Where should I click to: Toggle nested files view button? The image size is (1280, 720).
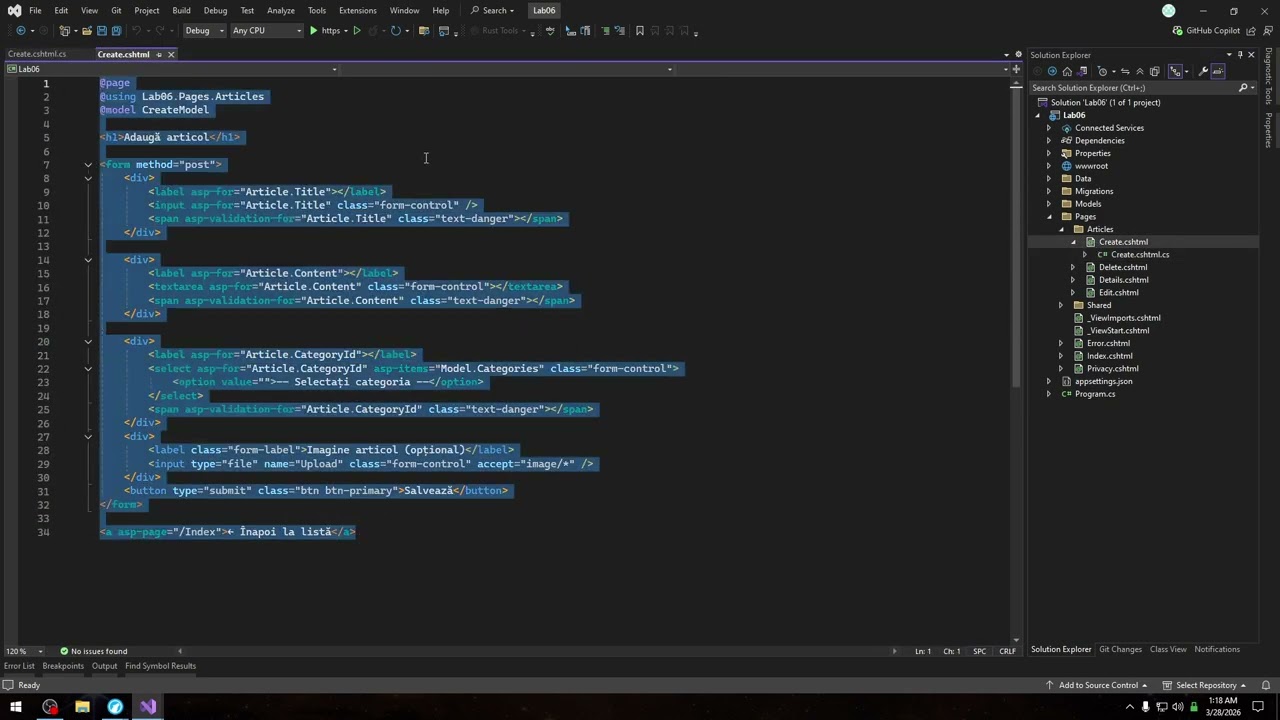coord(1177,71)
